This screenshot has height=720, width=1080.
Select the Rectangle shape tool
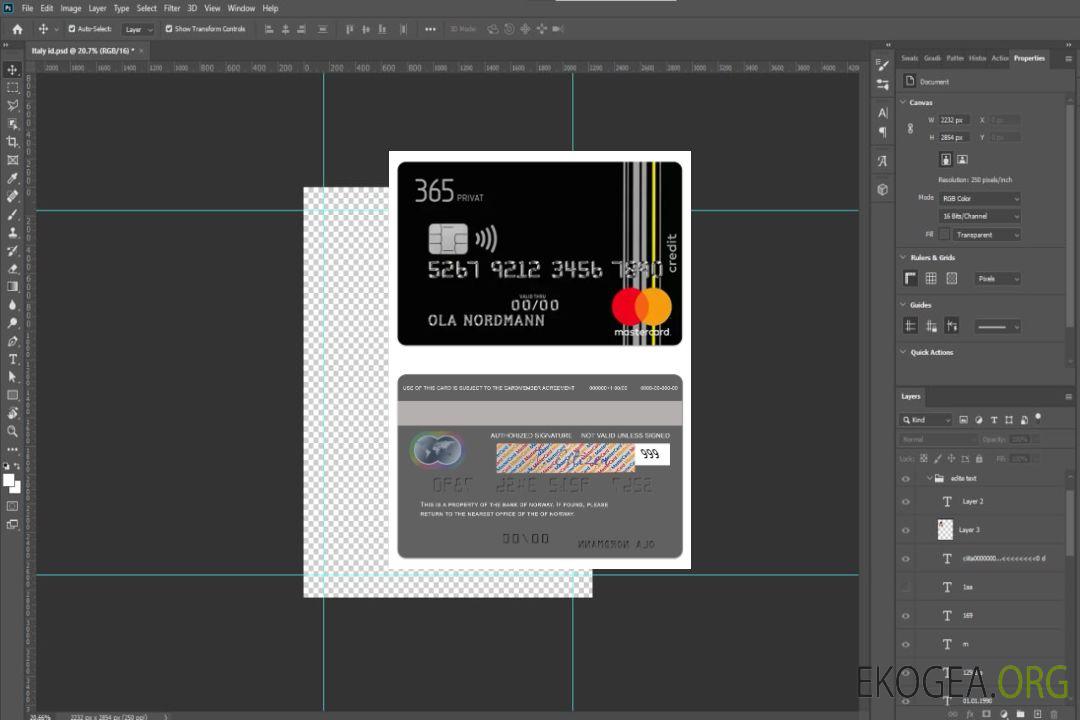(x=12, y=395)
